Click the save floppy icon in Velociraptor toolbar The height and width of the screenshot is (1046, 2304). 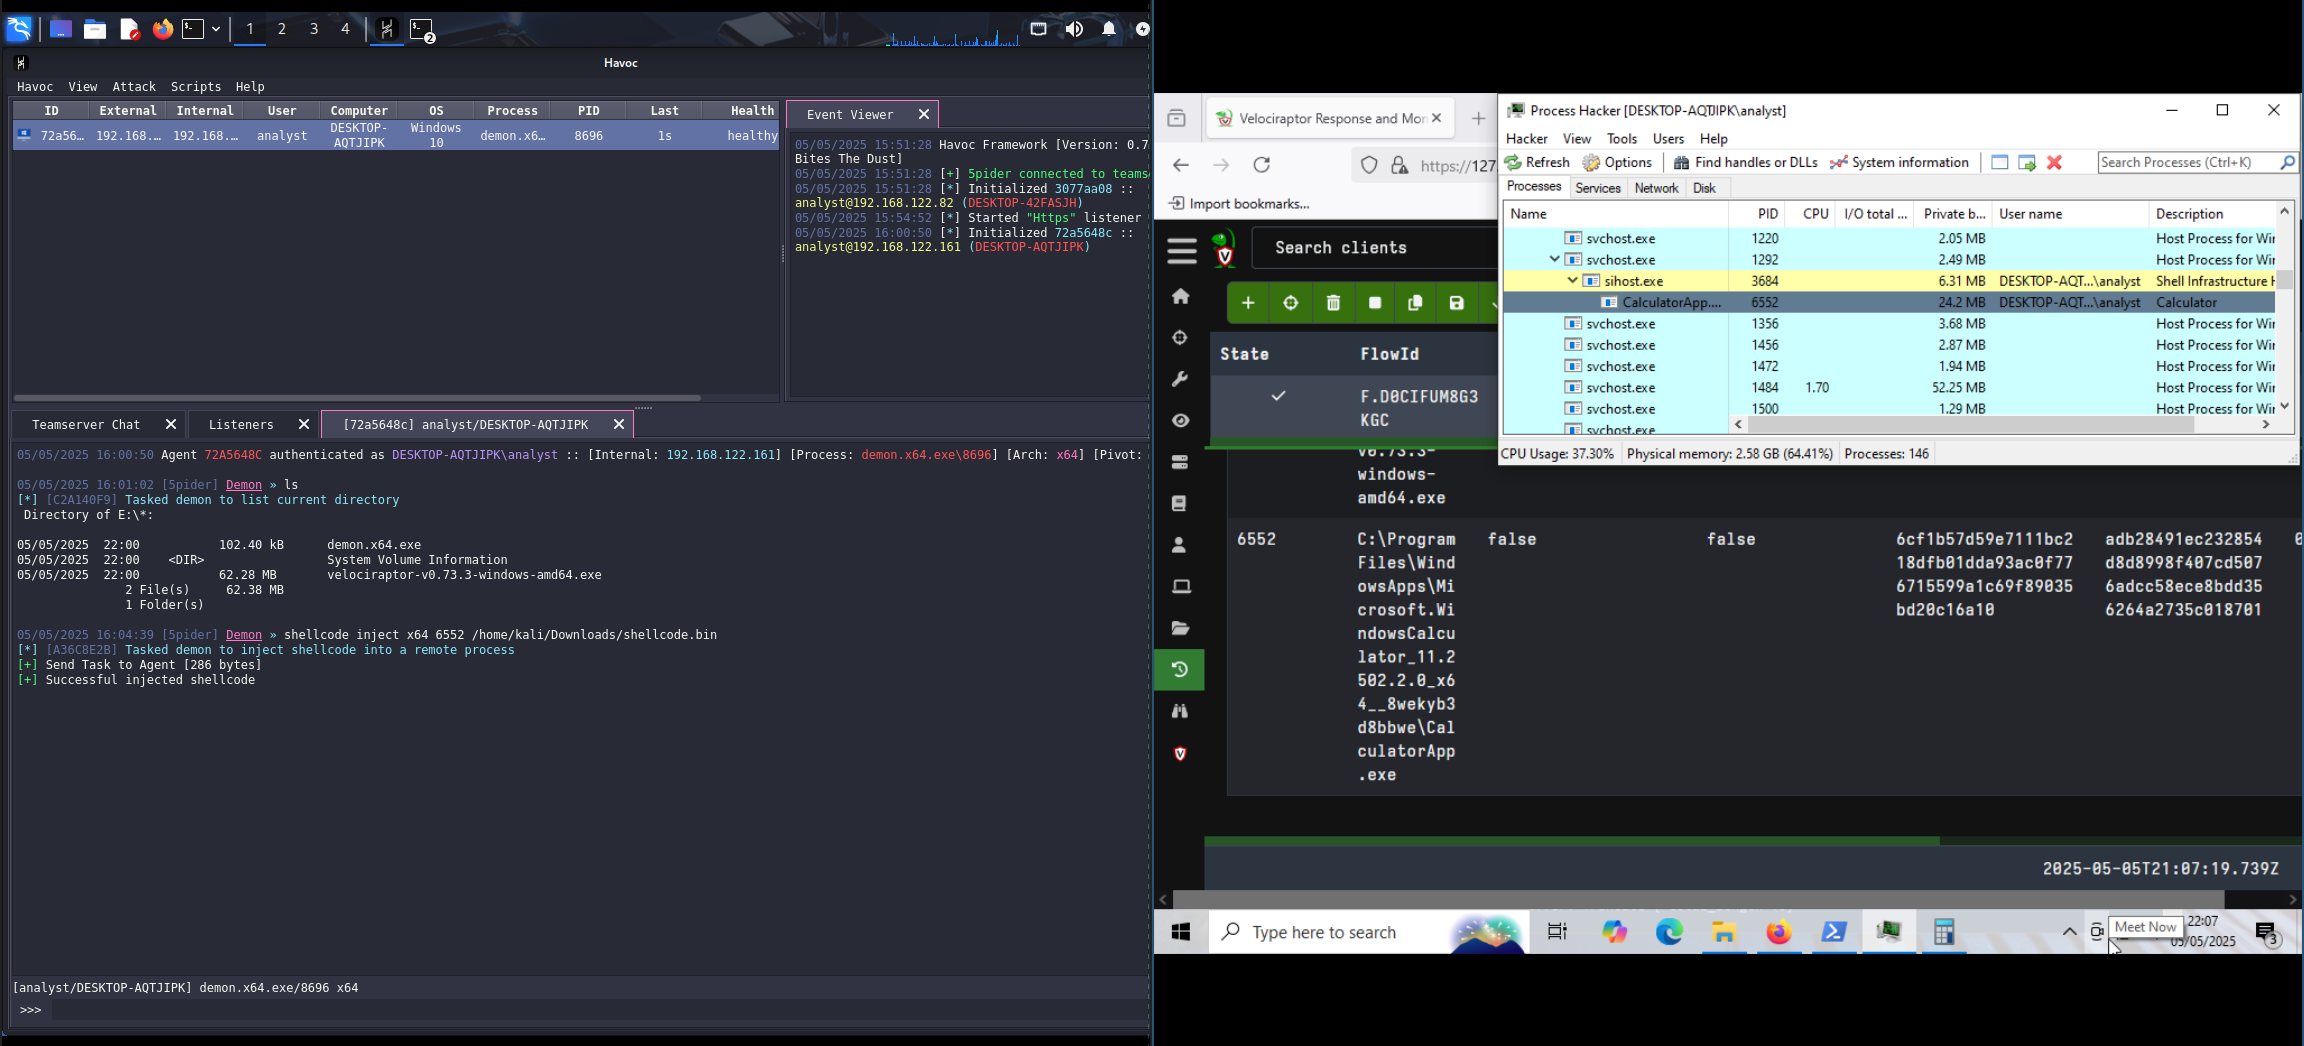1456,303
